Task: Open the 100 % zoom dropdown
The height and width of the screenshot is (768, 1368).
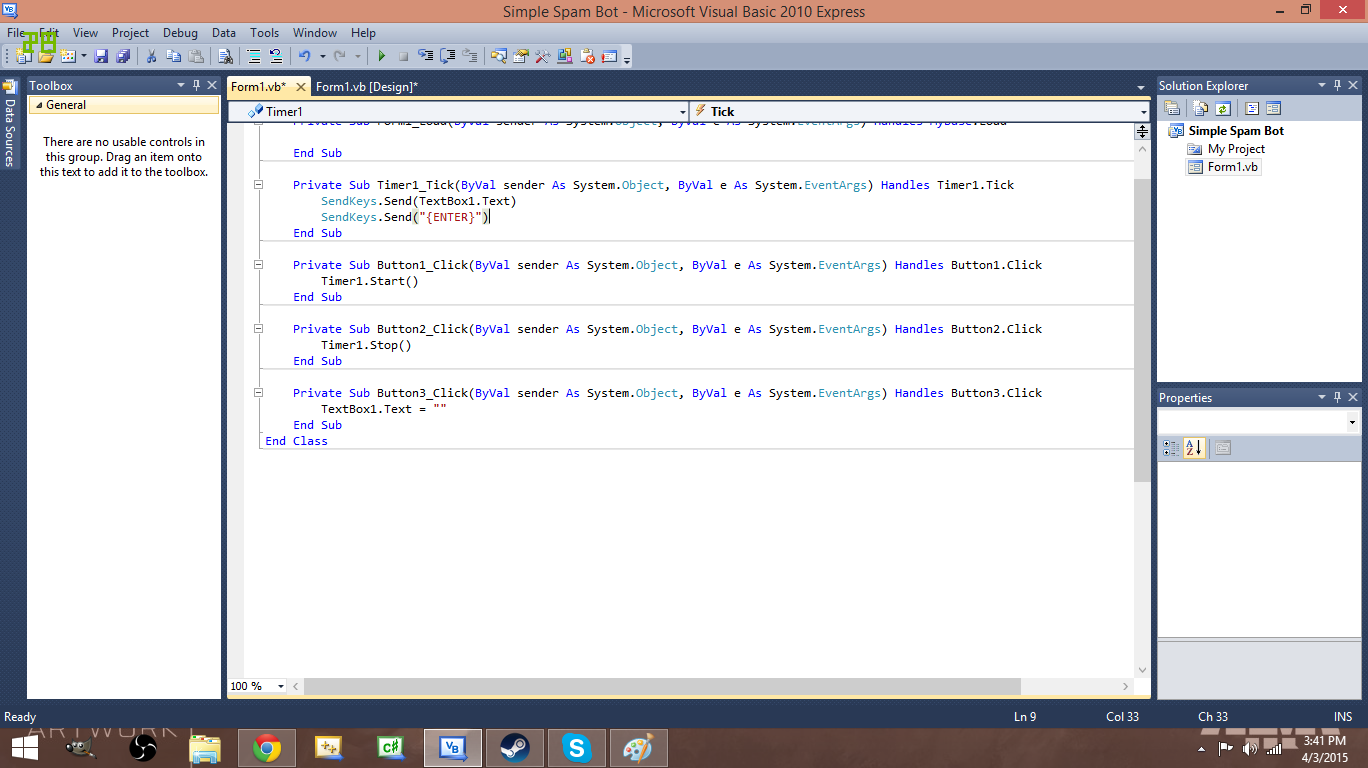Action: (280, 686)
